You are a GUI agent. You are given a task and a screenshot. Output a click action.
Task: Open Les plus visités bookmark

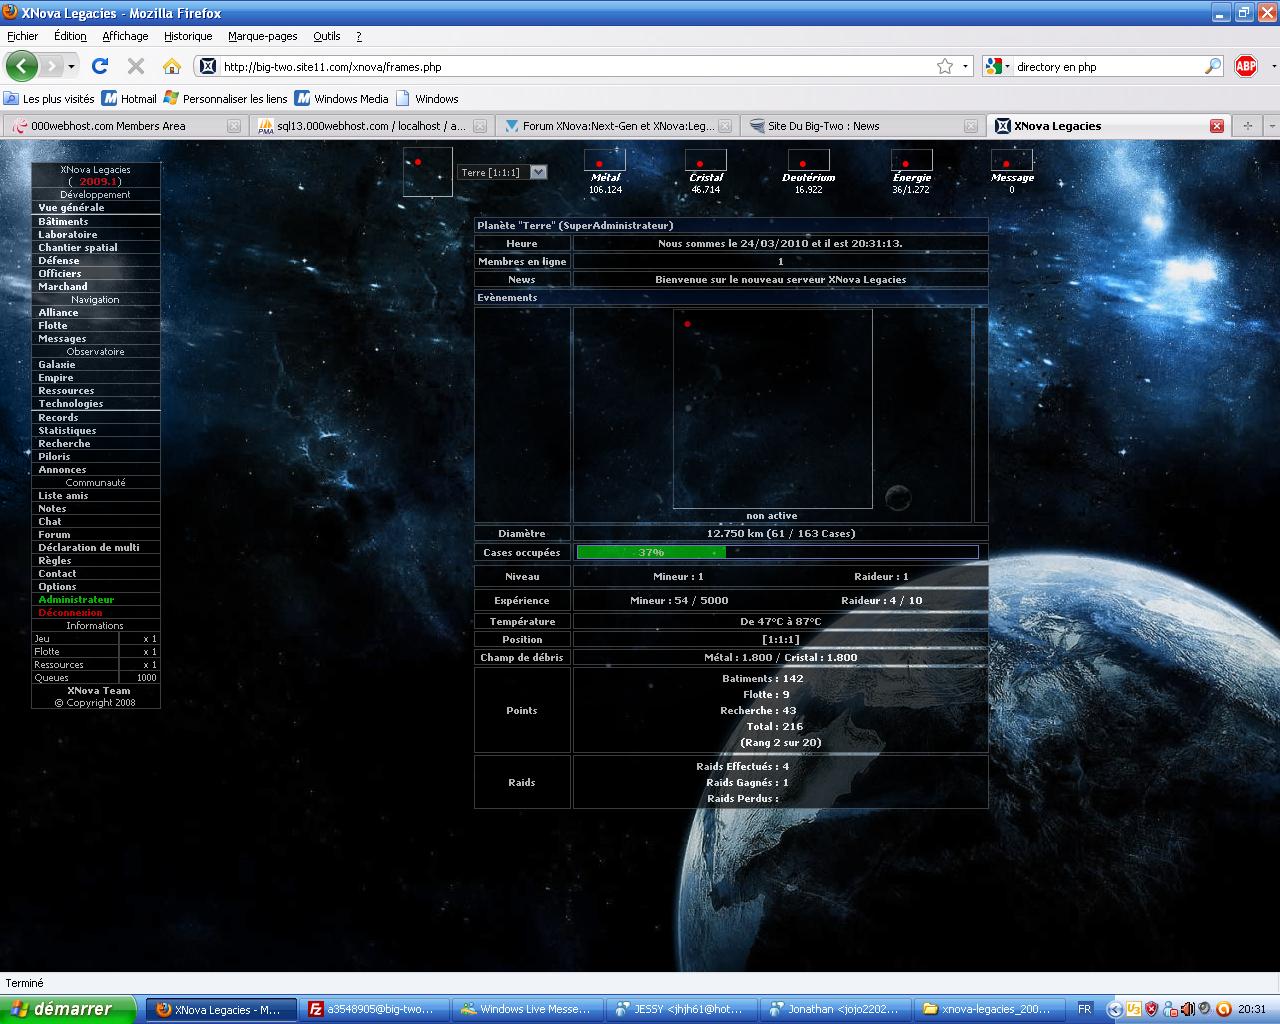point(50,98)
